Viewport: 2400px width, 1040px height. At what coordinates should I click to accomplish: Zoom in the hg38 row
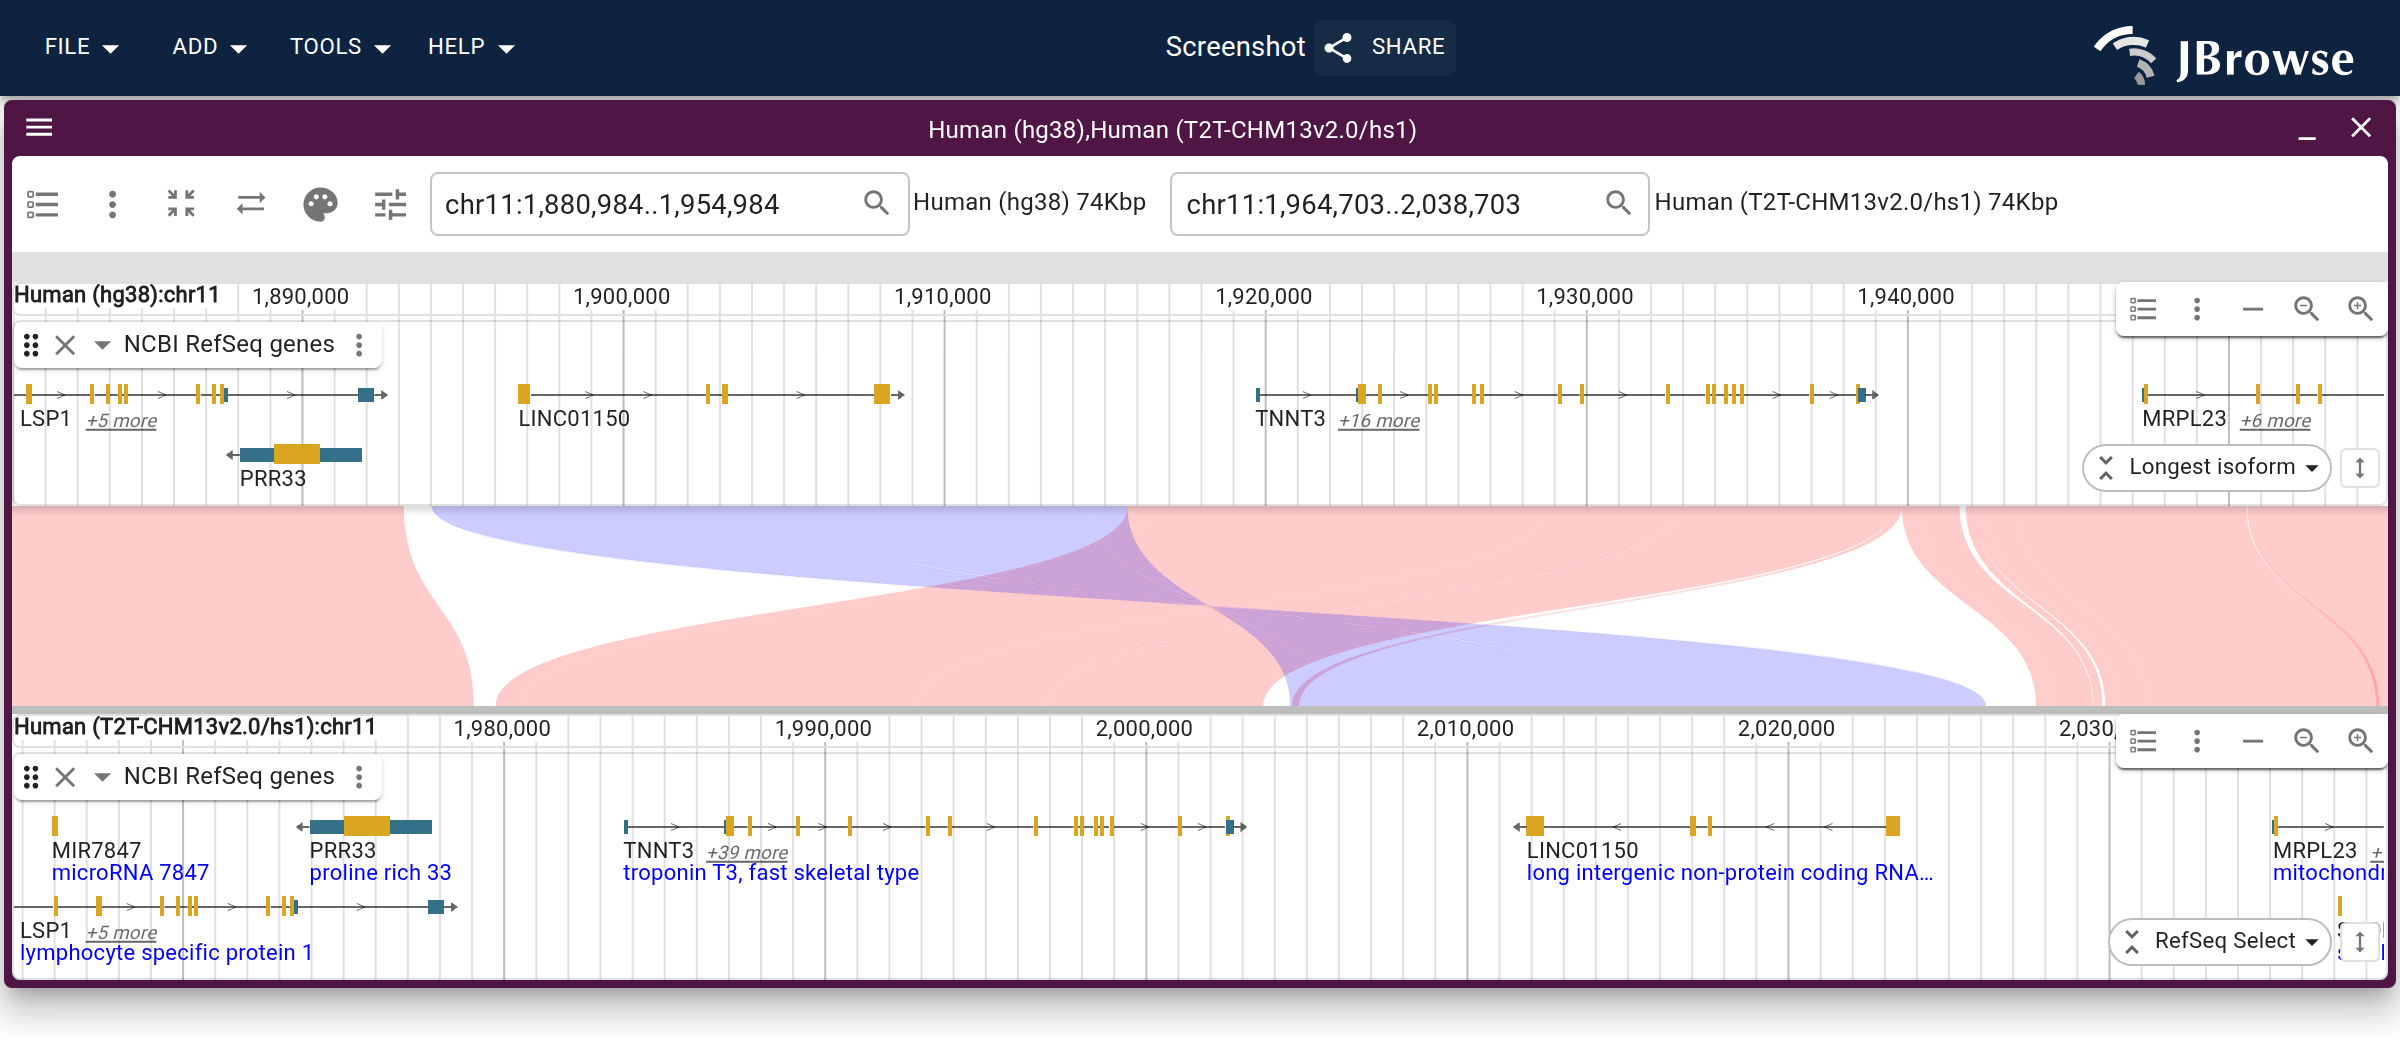pos(2360,309)
